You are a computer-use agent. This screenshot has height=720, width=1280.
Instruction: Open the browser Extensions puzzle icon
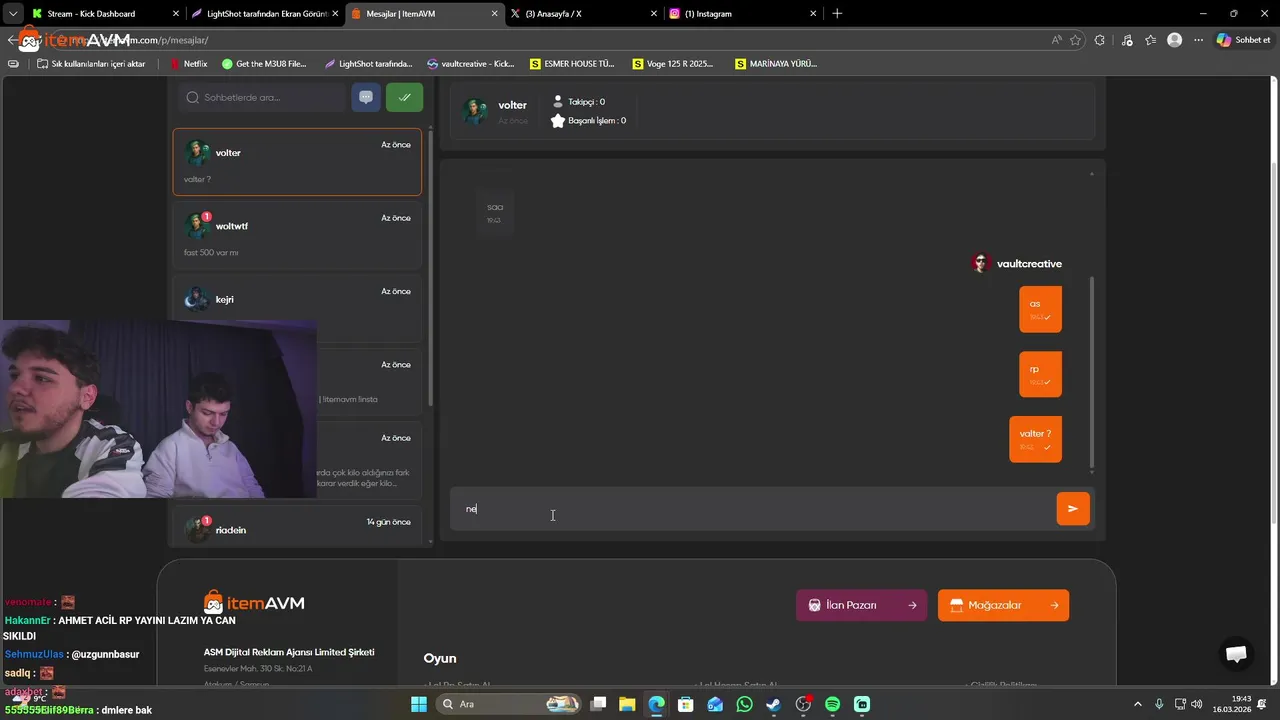[1100, 40]
